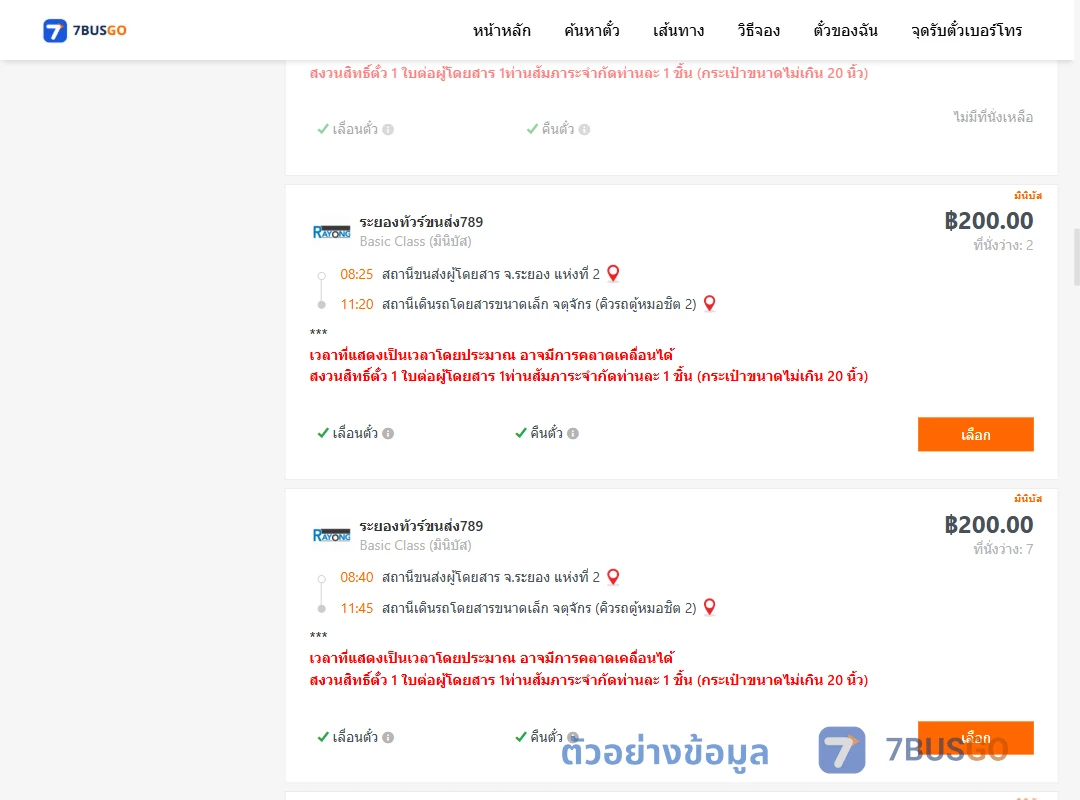This screenshot has height=800, width=1080.
Task: Click info icon beside เลื่อนตั๋ว in top card
Action: [x=388, y=130]
